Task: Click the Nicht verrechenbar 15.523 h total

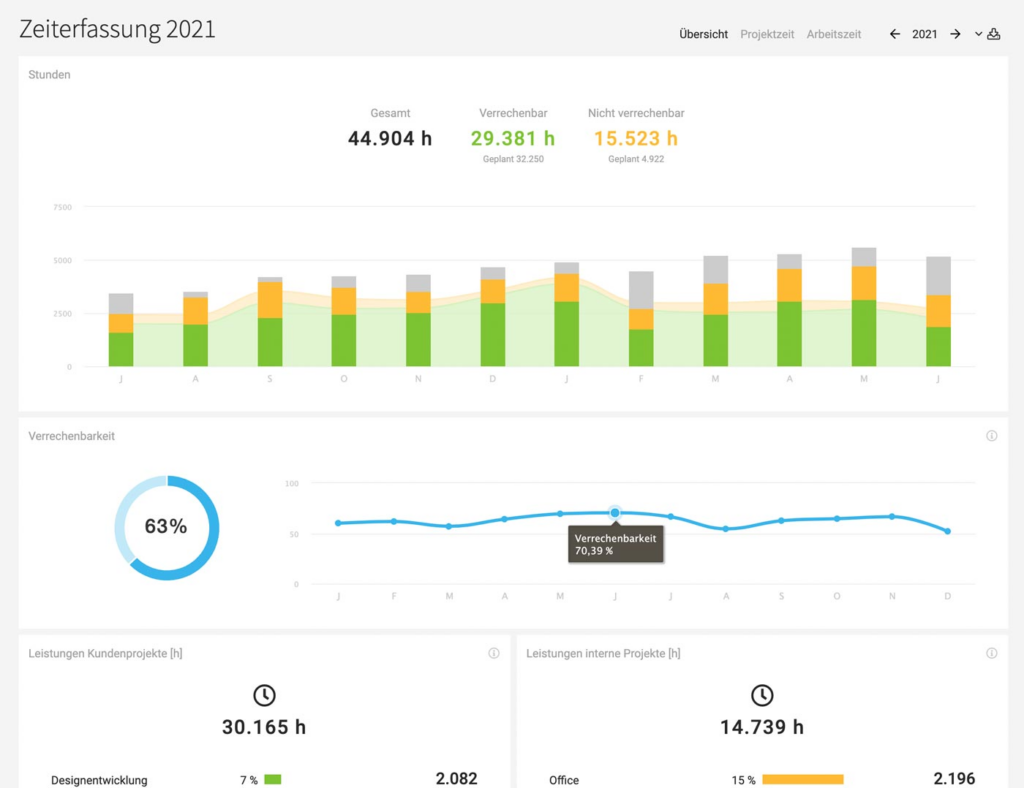Action: (x=635, y=138)
